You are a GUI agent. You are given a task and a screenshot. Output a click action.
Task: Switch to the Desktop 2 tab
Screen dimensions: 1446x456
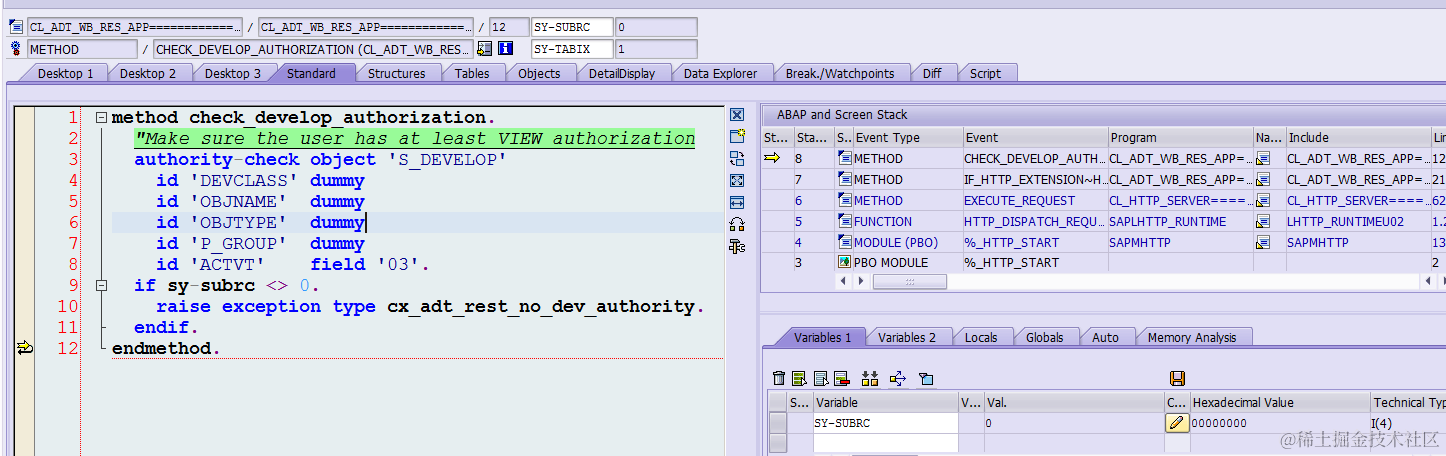click(148, 73)
